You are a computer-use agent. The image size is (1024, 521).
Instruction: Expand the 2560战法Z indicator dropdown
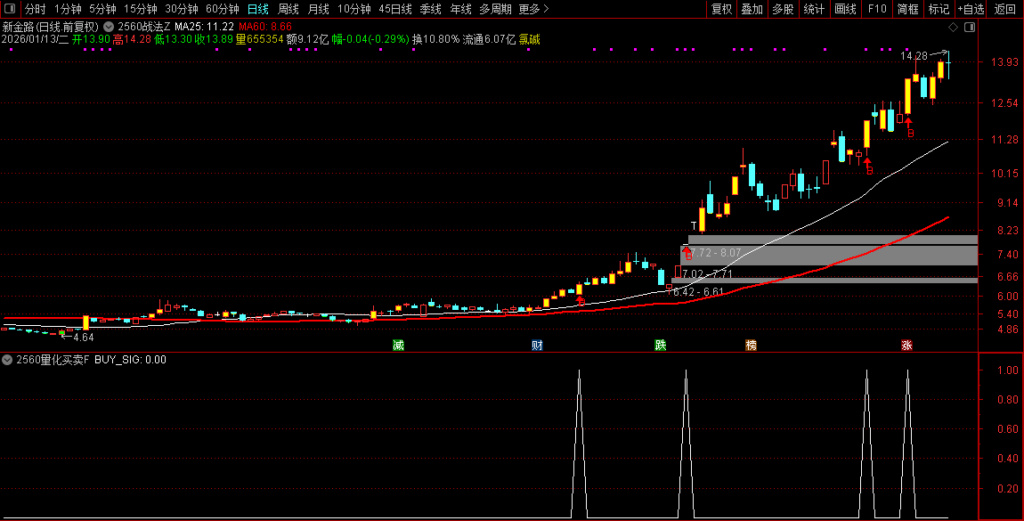[109, 26]
